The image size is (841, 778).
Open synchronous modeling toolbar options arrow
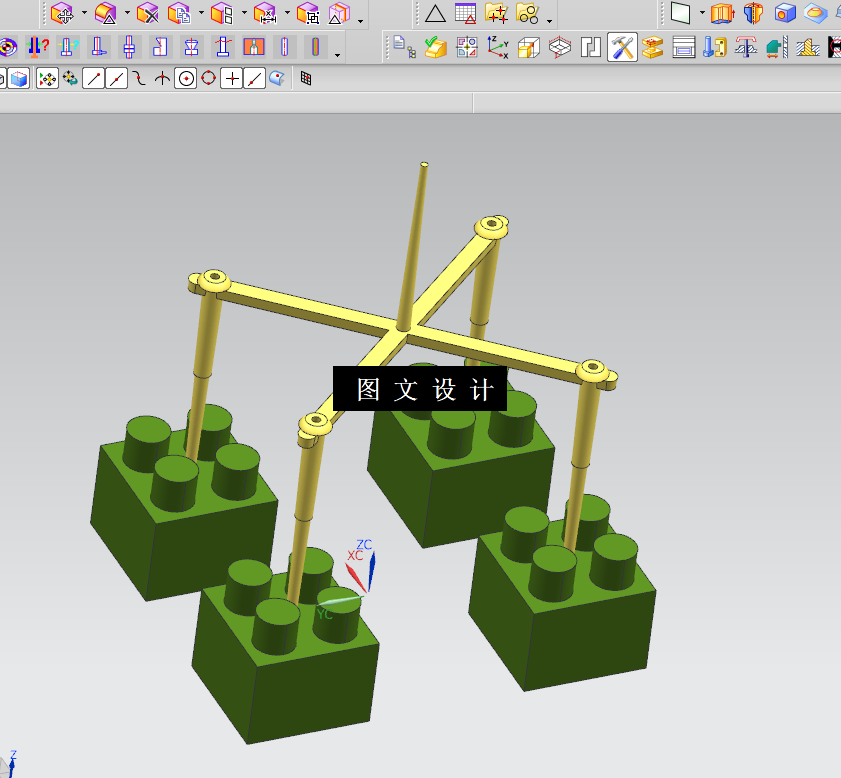[360, 21]
